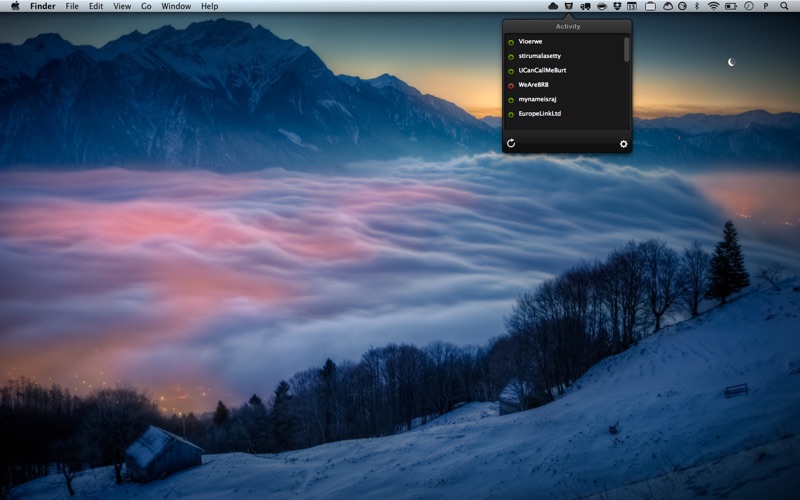Click the delivery truck menu bar icon
This screenshot has width=800, height=500.
coord(585,6)
